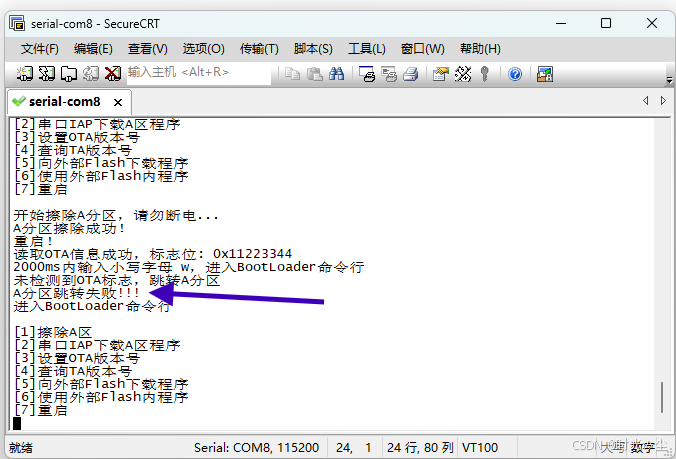The height and width of the screenshot is (459, 676).
Task: Open Keymap Editor toolbar icon
Action: pos(463,74)
